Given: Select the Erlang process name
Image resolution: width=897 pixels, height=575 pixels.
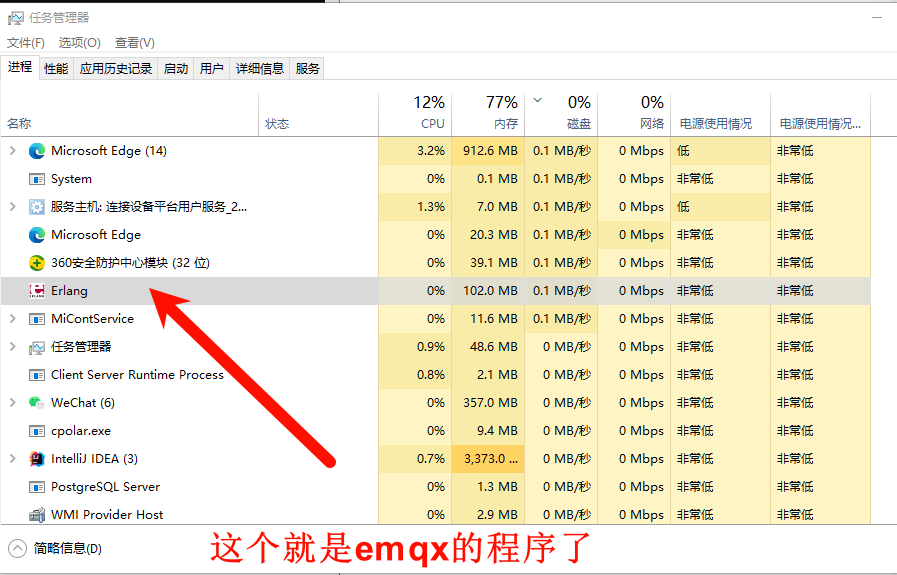Looking at the screenshot, I should tap(69, 291).
